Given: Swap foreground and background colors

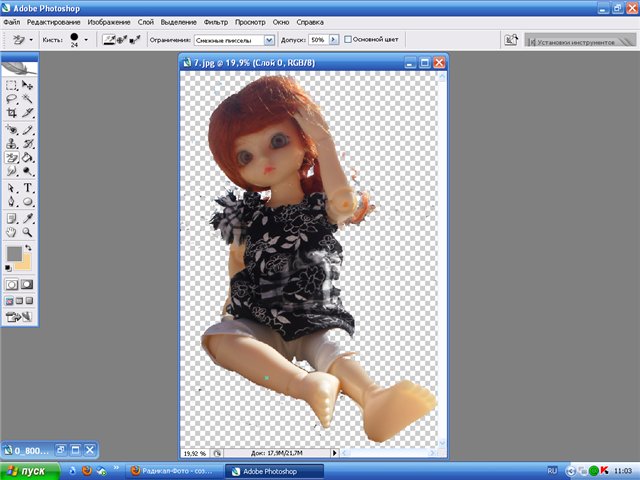Looking at the screenshot, I should click(30, 247).
